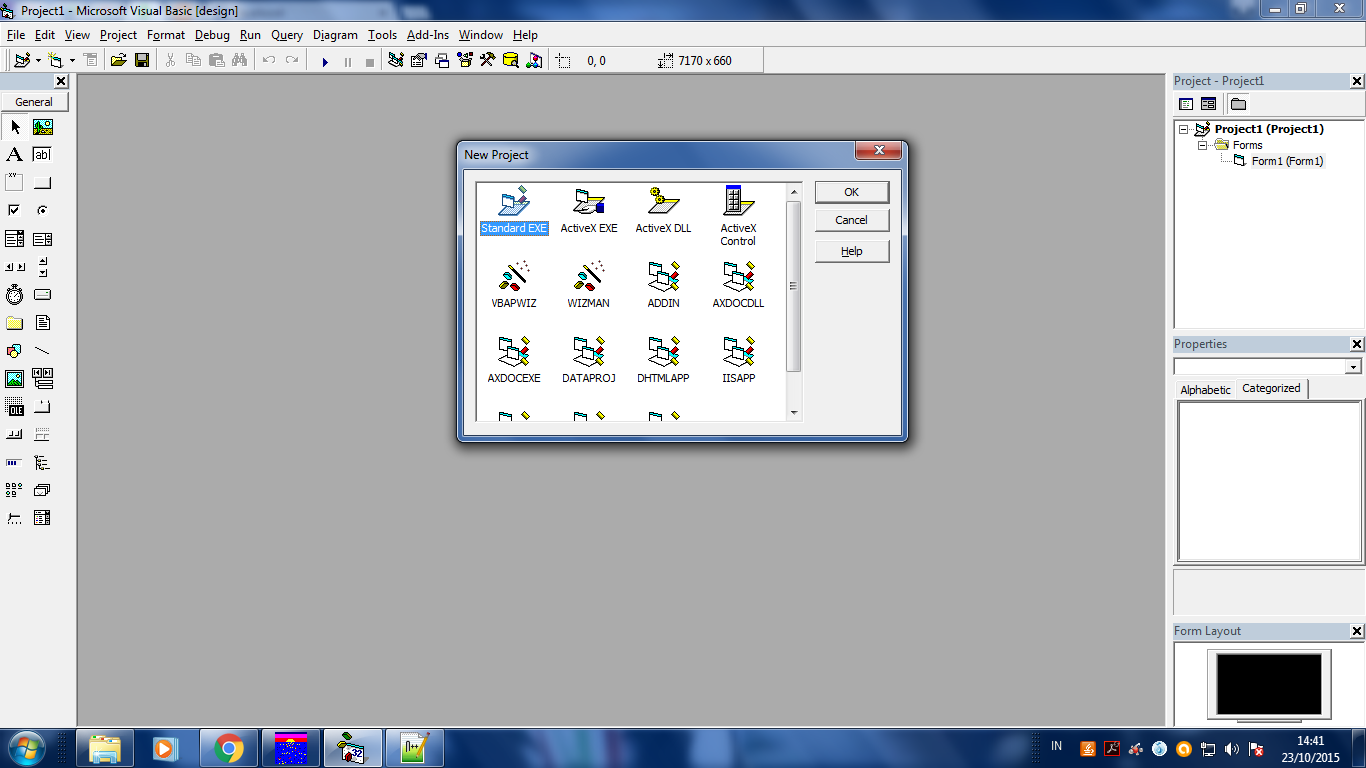The width and height of the screenshot is (1366, 768).
Task: Open the Add-Ins menu
Action: coord(427,34)
